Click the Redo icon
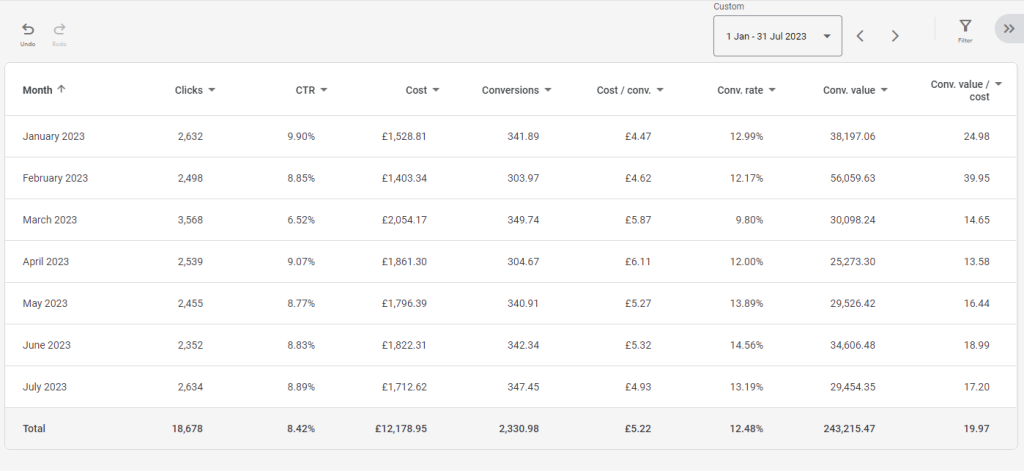 coord(60,30)
